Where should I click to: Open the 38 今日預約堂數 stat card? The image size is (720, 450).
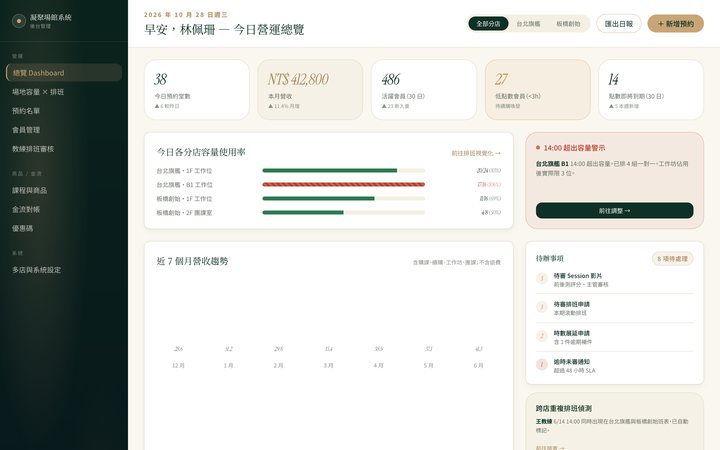(x=197, y=90)
